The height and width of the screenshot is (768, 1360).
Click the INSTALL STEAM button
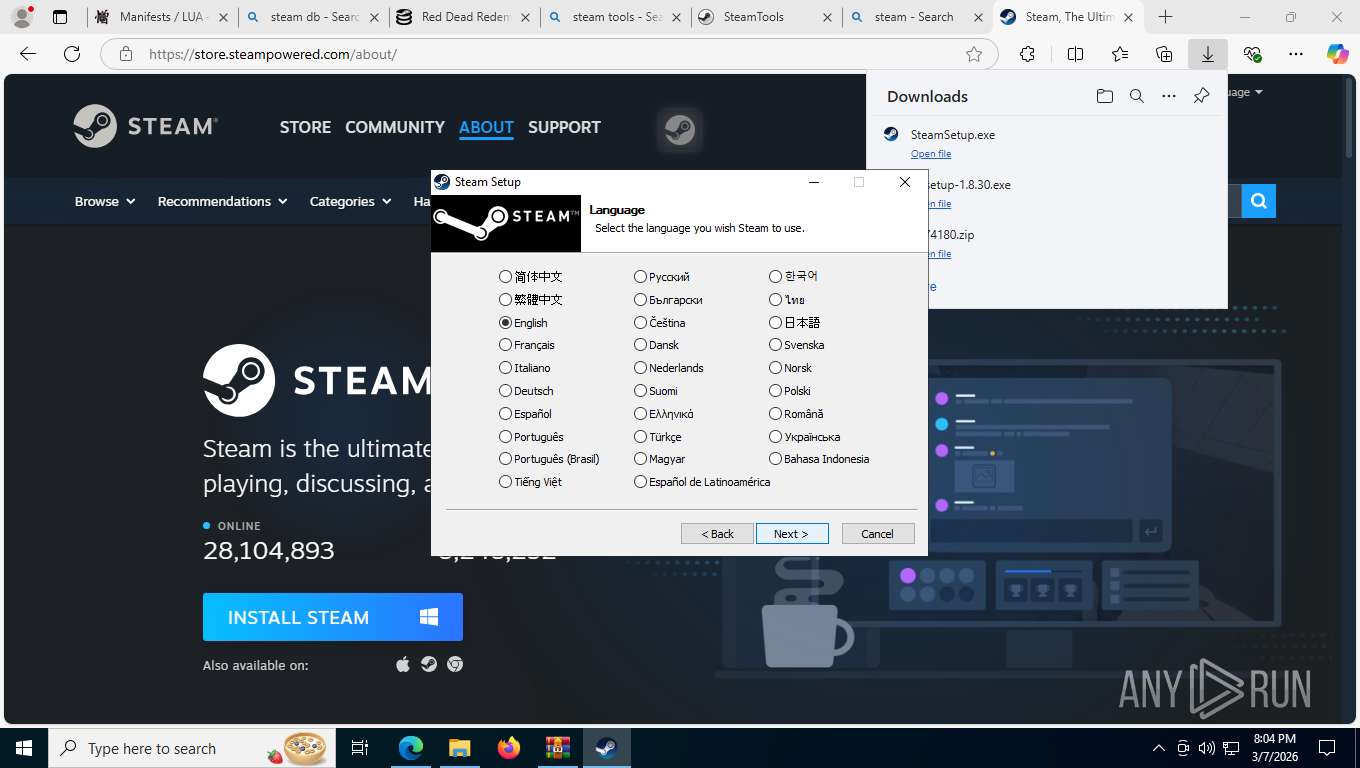333,617
